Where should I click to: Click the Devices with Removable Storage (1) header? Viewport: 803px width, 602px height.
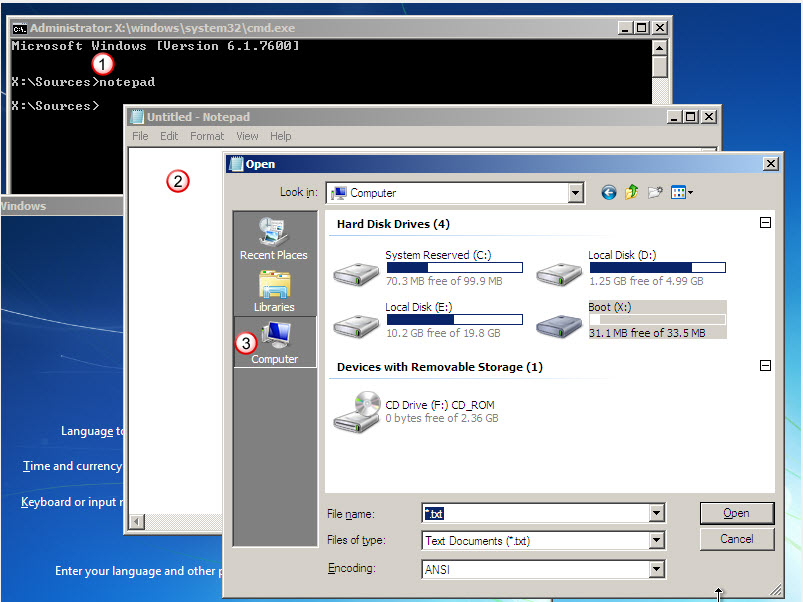click(440, 367)
